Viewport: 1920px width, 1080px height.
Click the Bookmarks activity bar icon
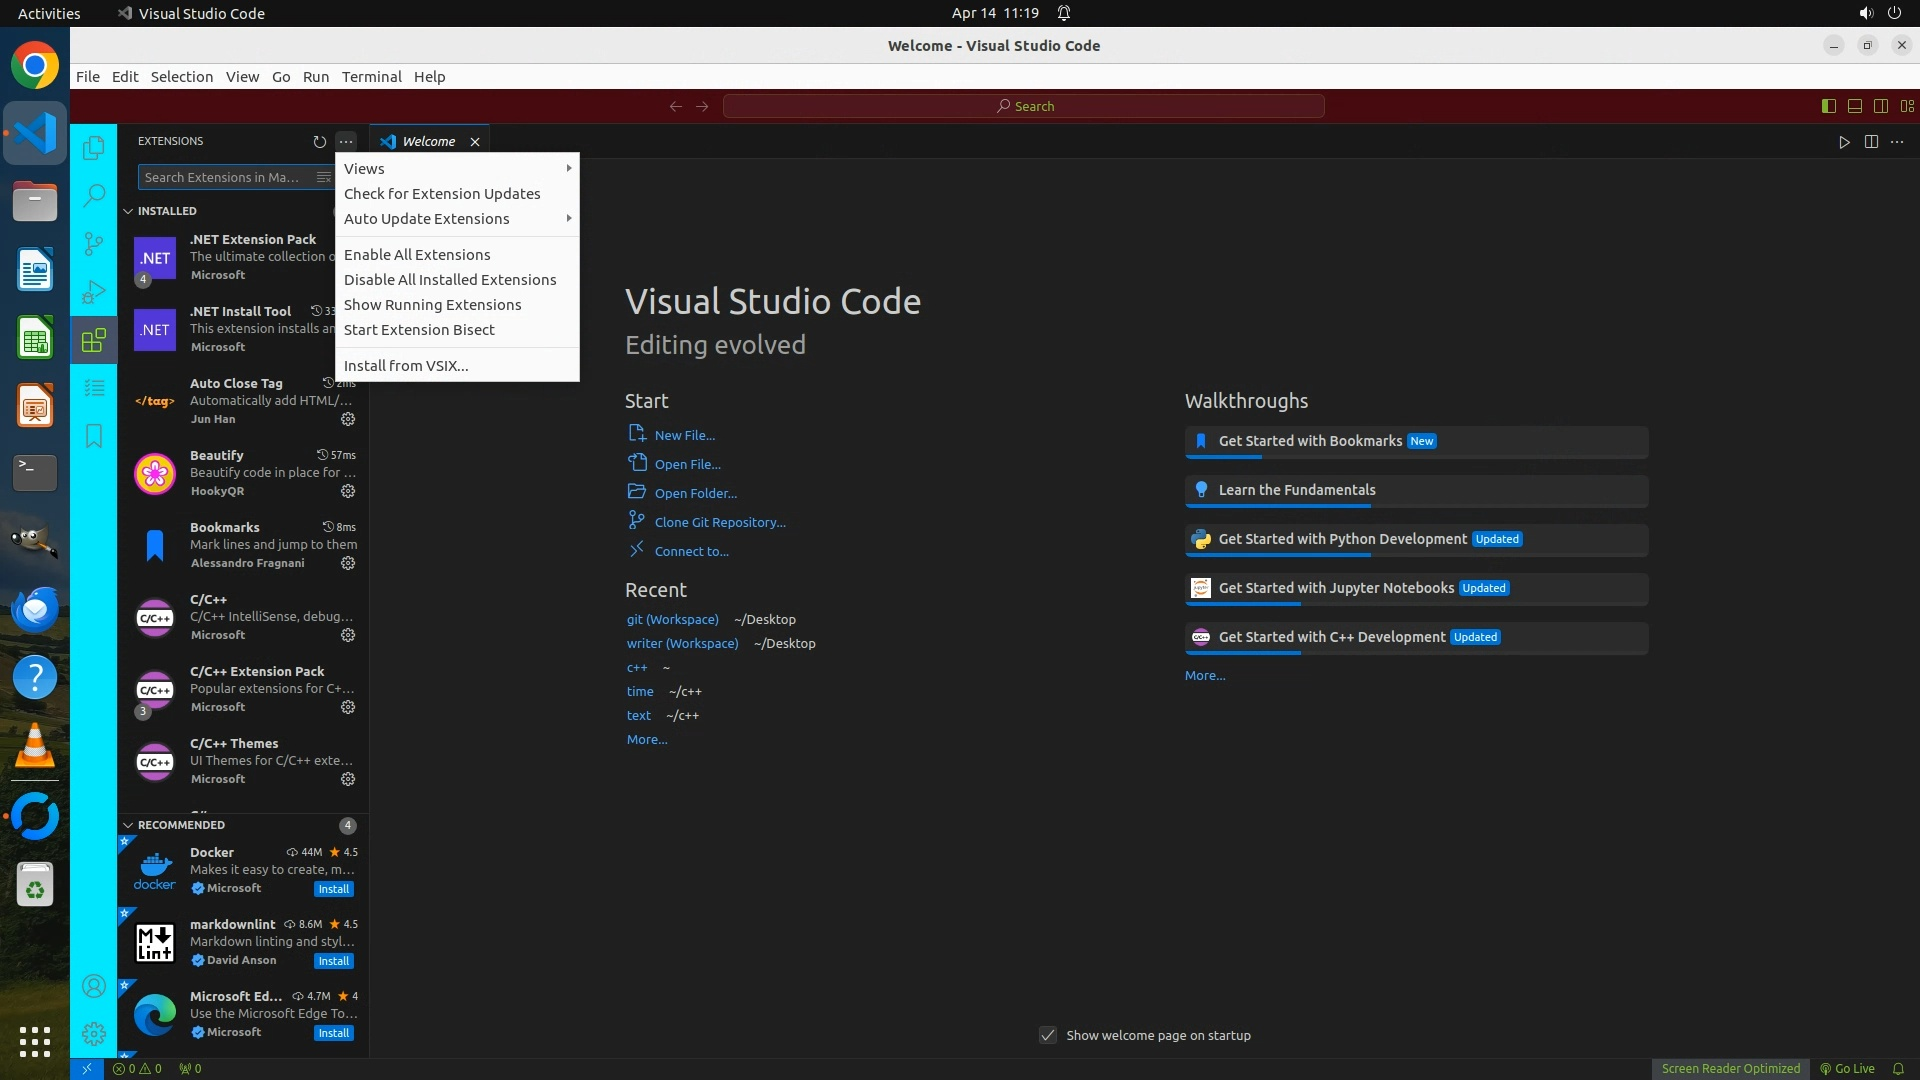(94, 436)
